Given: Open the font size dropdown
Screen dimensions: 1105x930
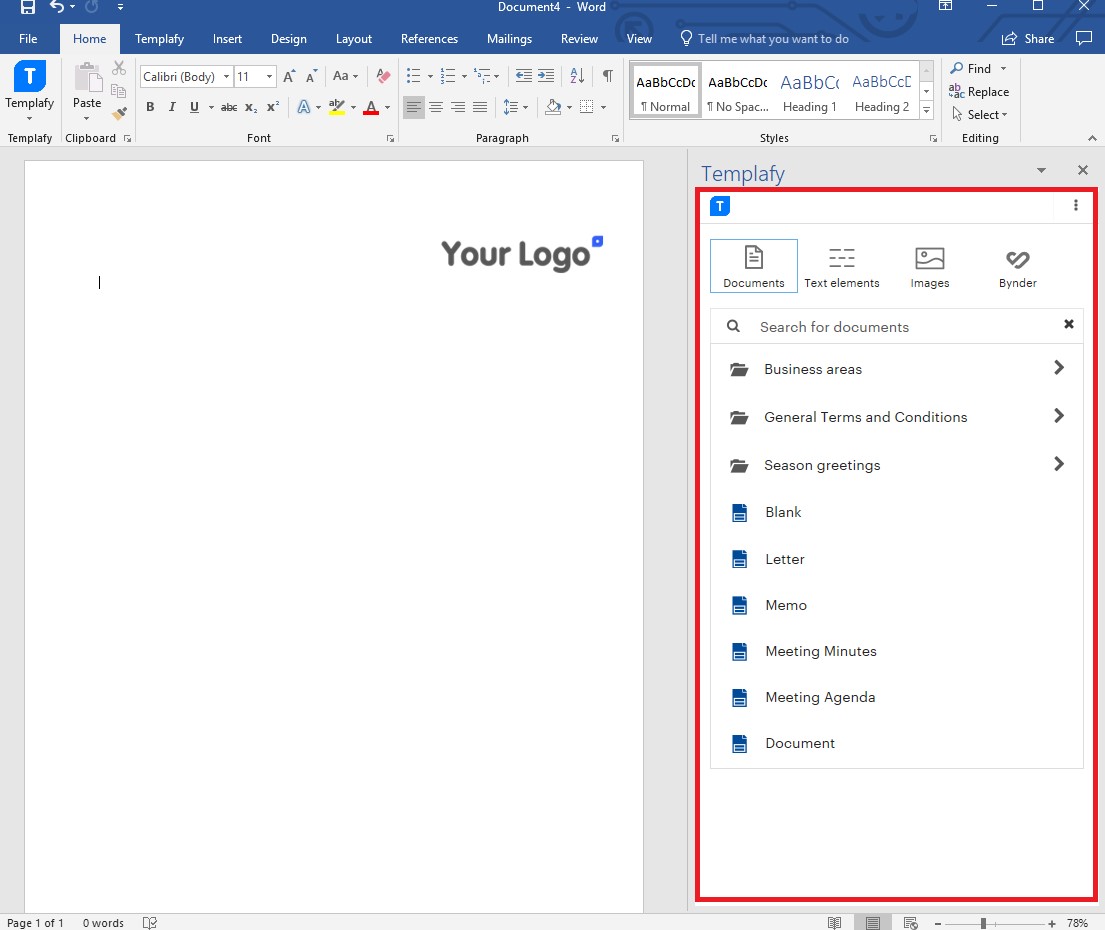Looking at the screenshot, I should click(x=267, y=76).
